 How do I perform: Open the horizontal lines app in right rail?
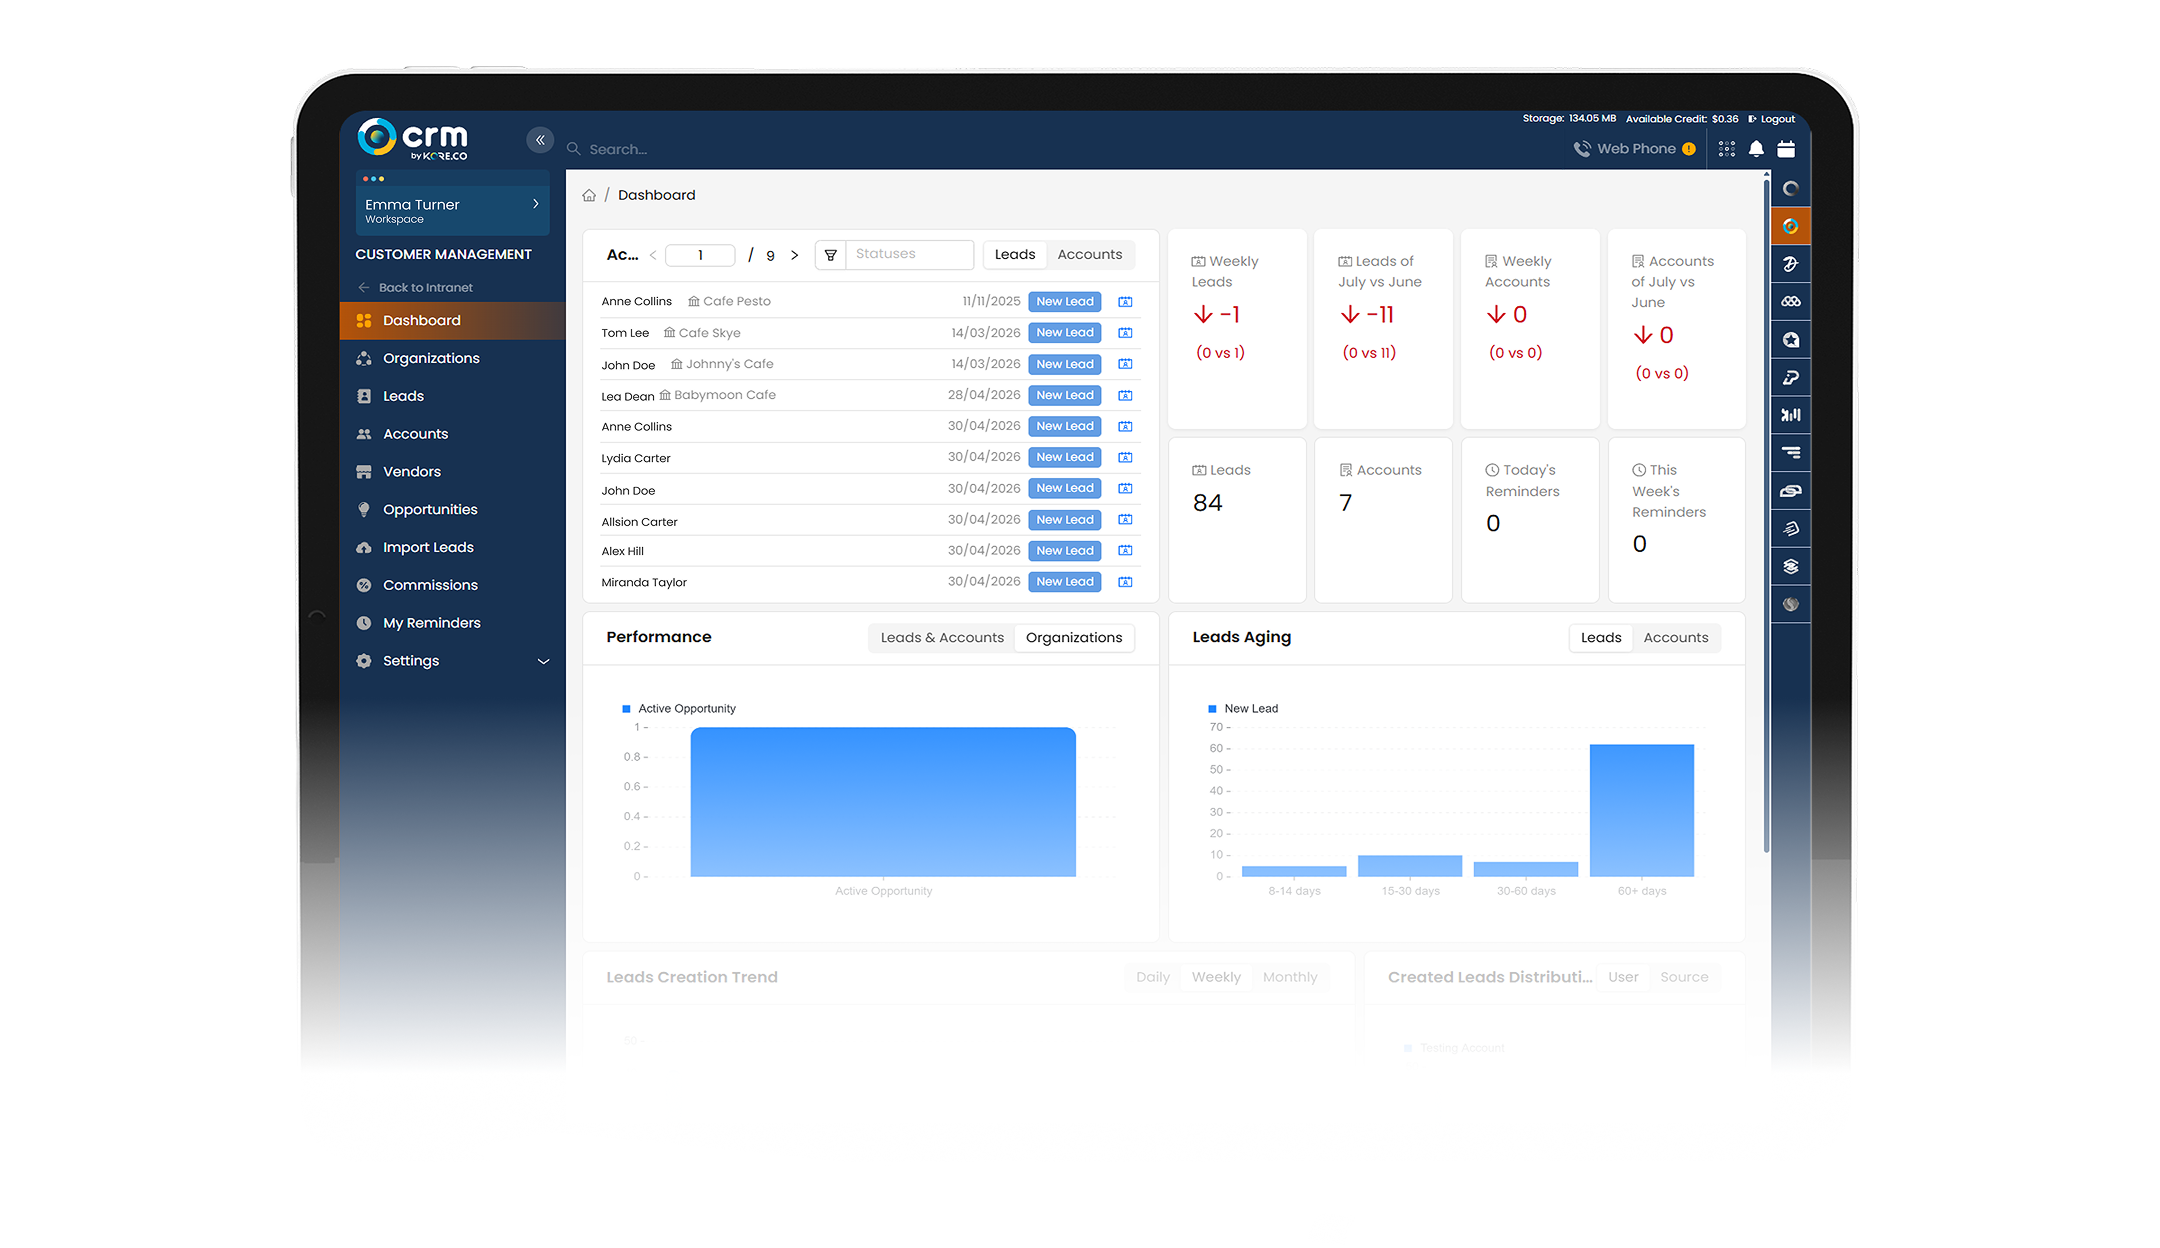(1790, 453)
